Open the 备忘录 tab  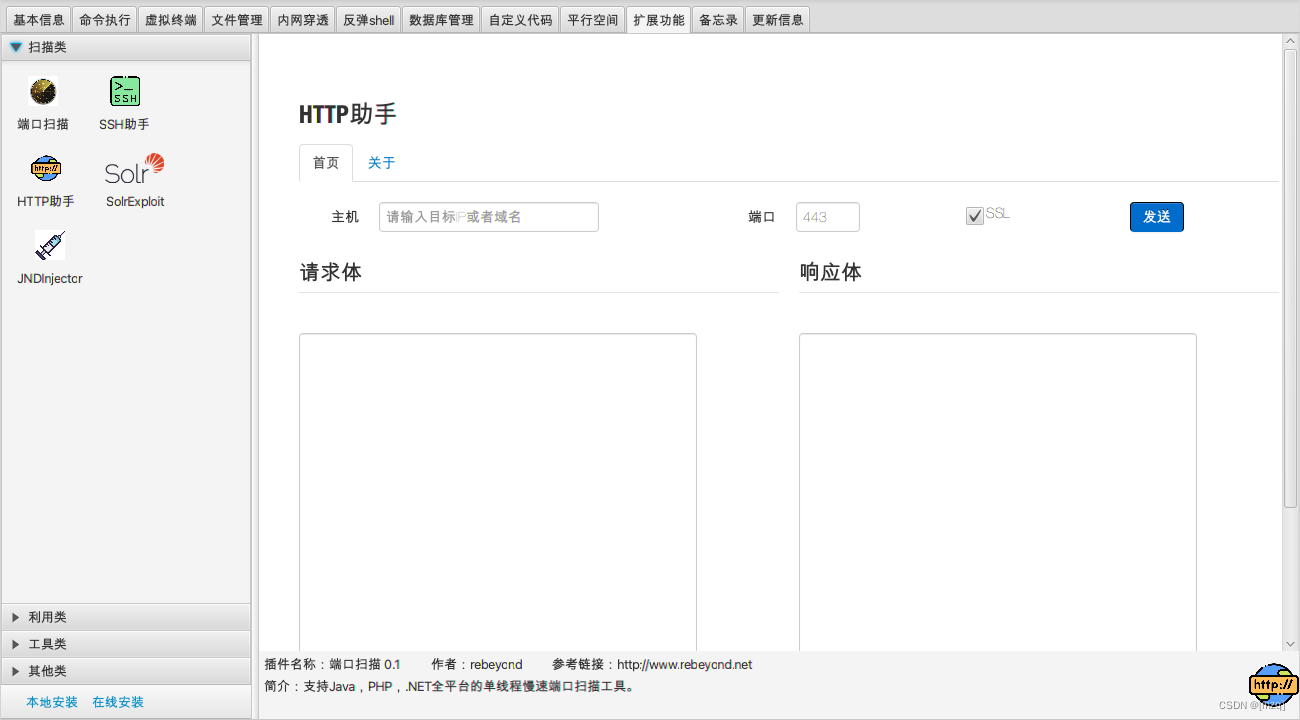[x=718, y=20]
